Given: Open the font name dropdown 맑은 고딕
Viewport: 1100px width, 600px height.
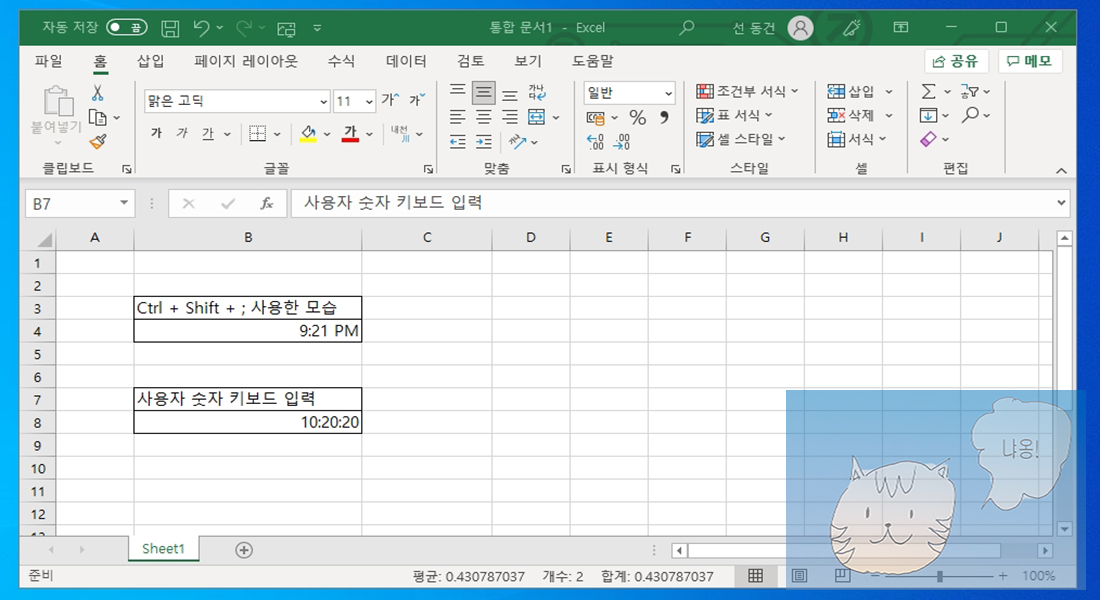Looking at the screenshot, I should coord(323,102).
